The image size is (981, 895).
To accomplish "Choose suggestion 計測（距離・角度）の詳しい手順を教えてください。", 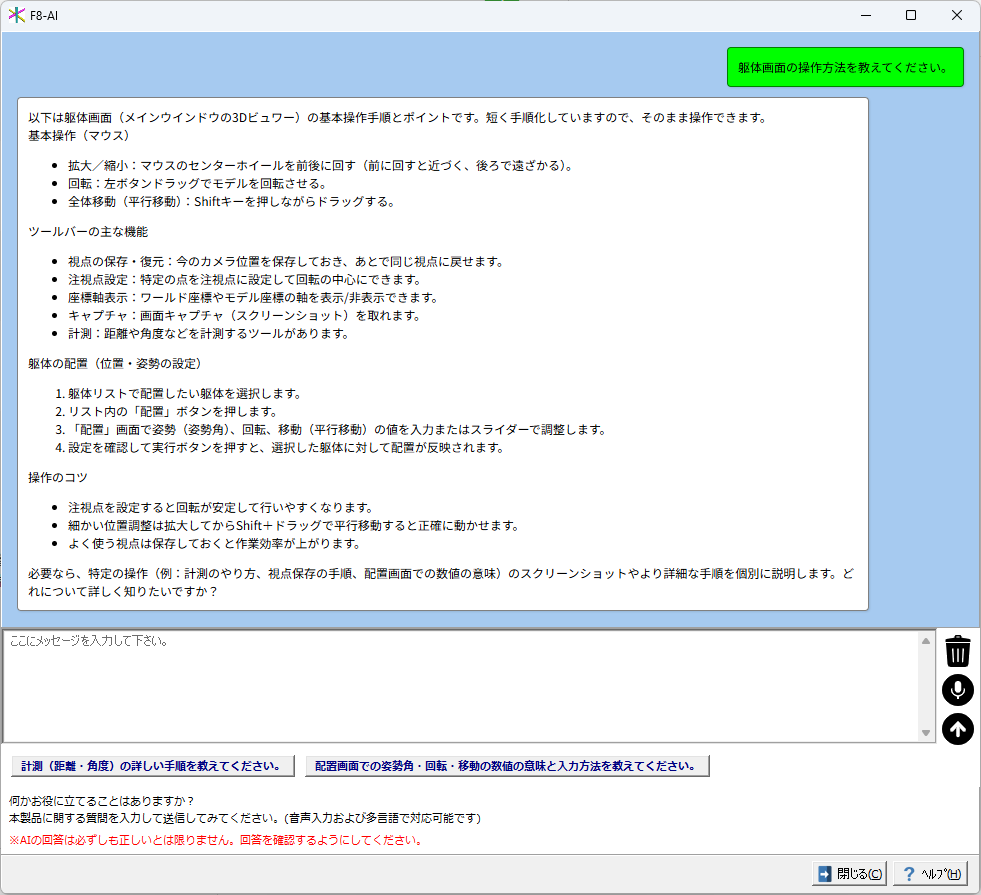I will click(x=153, y=766).
